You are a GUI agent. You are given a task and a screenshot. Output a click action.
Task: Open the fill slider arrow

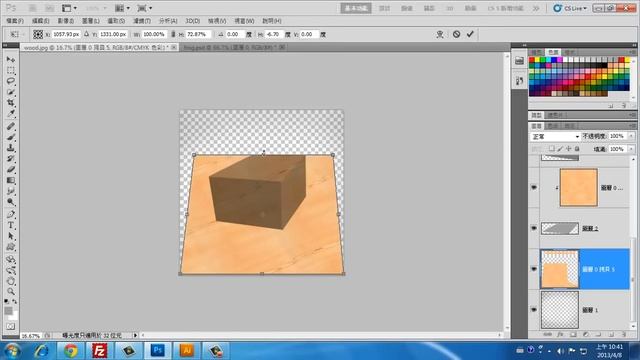pyautogui.click(x=631, y=149)
